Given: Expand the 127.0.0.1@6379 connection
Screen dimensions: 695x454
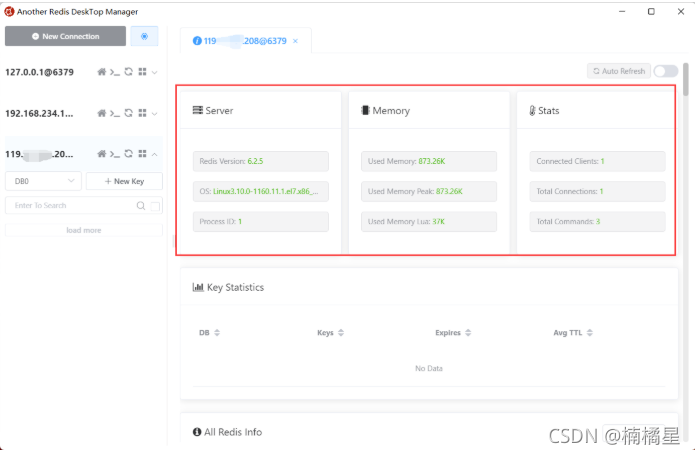Looking at the screenshot, I should [x=154, y=72].
